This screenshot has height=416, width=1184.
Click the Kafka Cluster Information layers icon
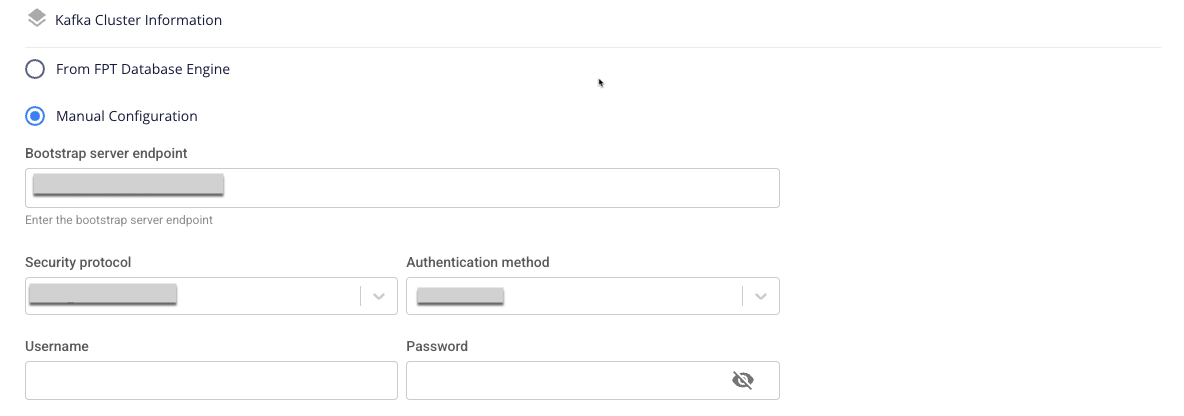[37, 19]
